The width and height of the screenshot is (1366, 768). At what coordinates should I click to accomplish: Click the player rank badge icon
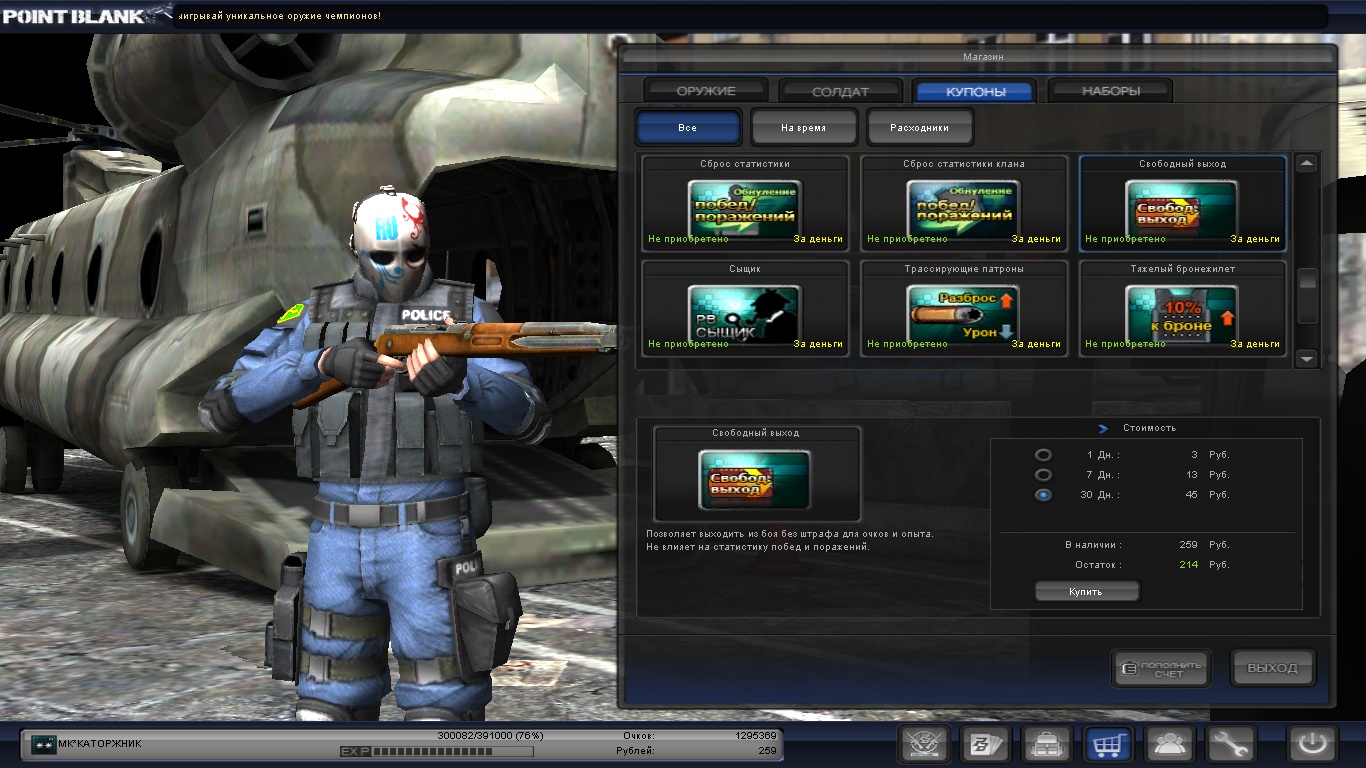(43, 744)
